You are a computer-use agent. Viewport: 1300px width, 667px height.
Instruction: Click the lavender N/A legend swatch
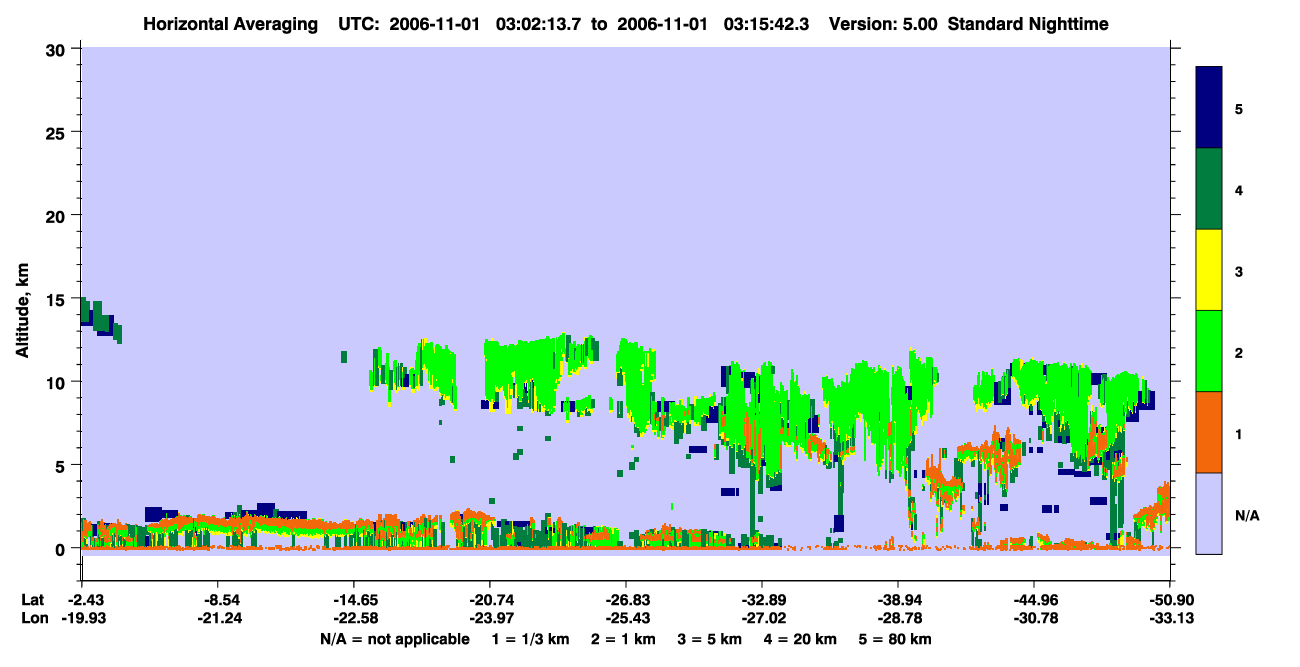click(1209, 513)
